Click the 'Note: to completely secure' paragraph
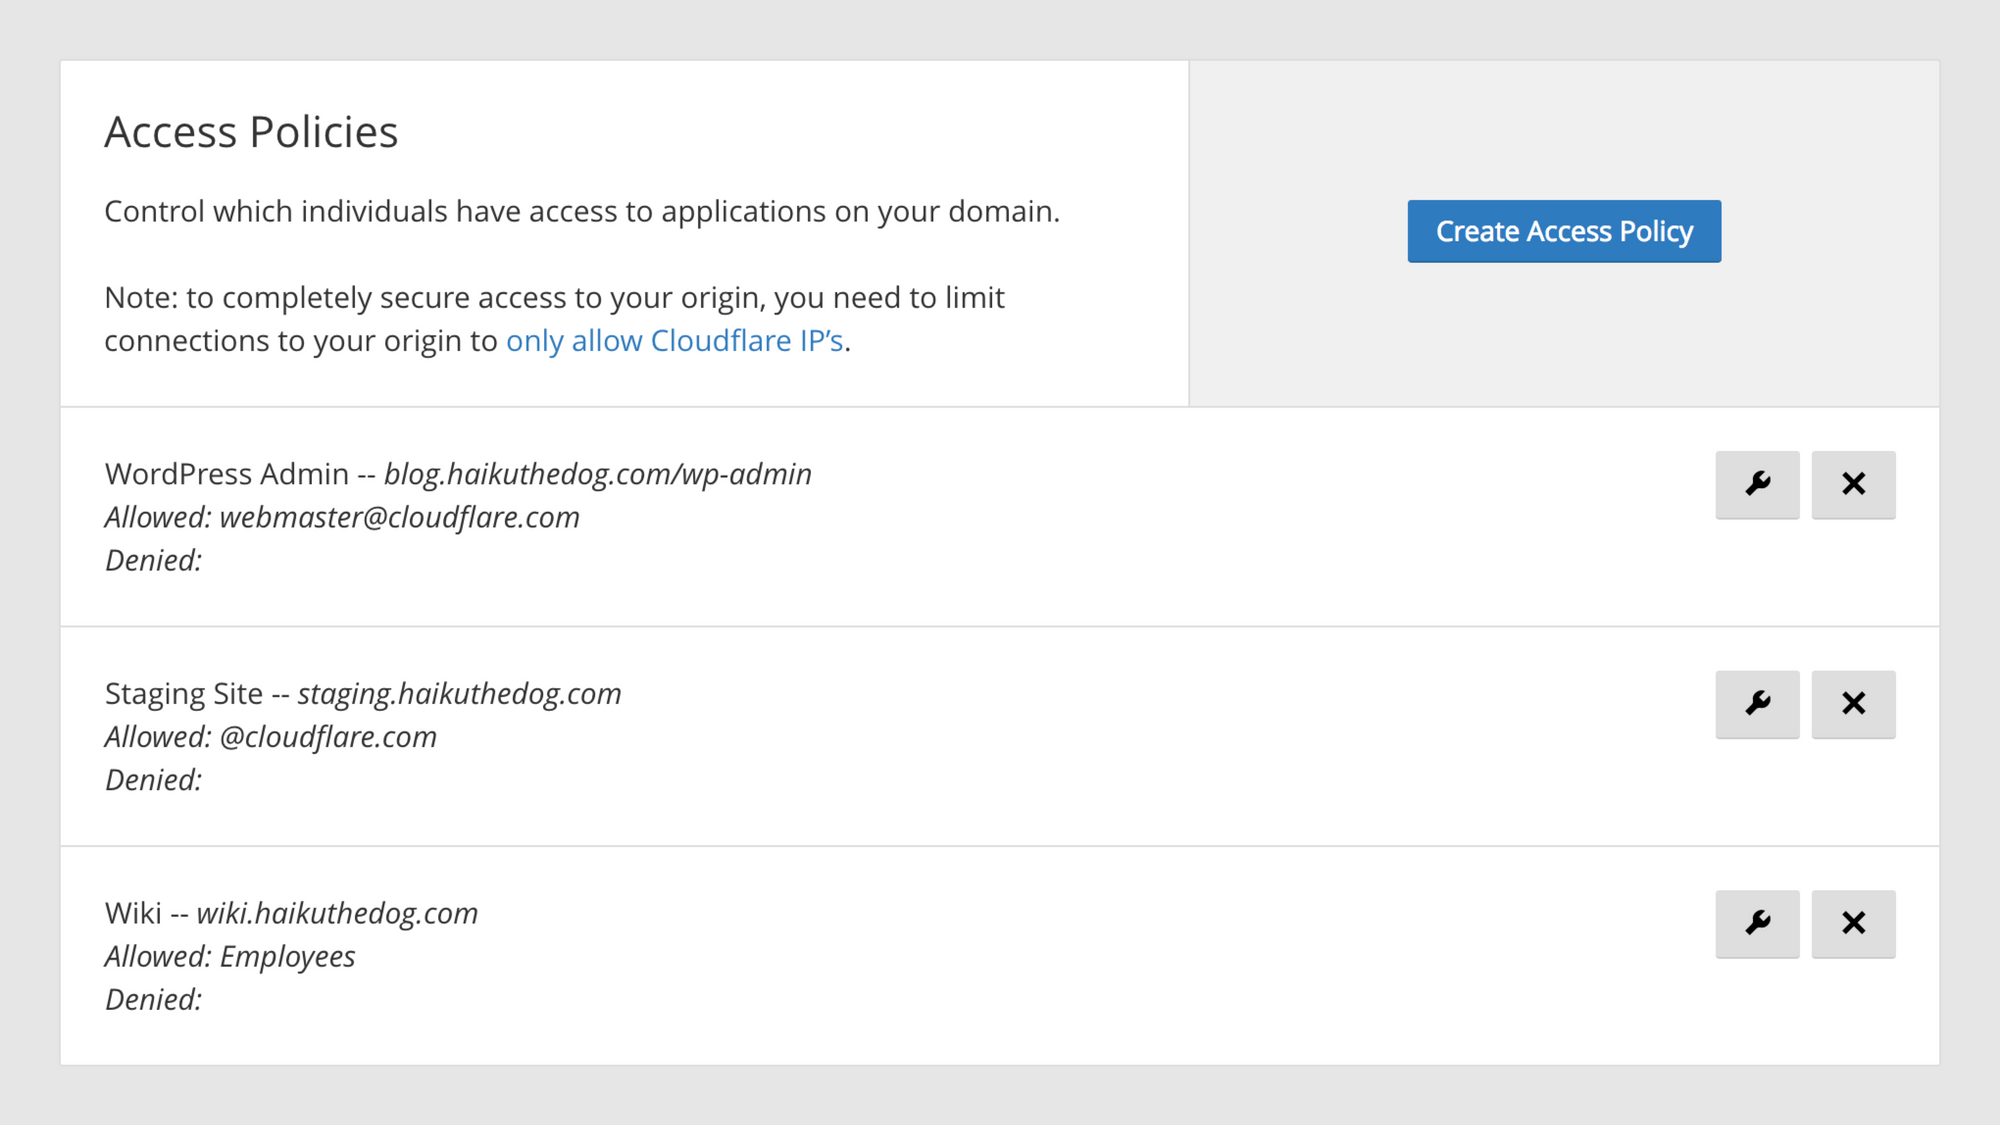2000x1125 pixels. tap(555, 319)
